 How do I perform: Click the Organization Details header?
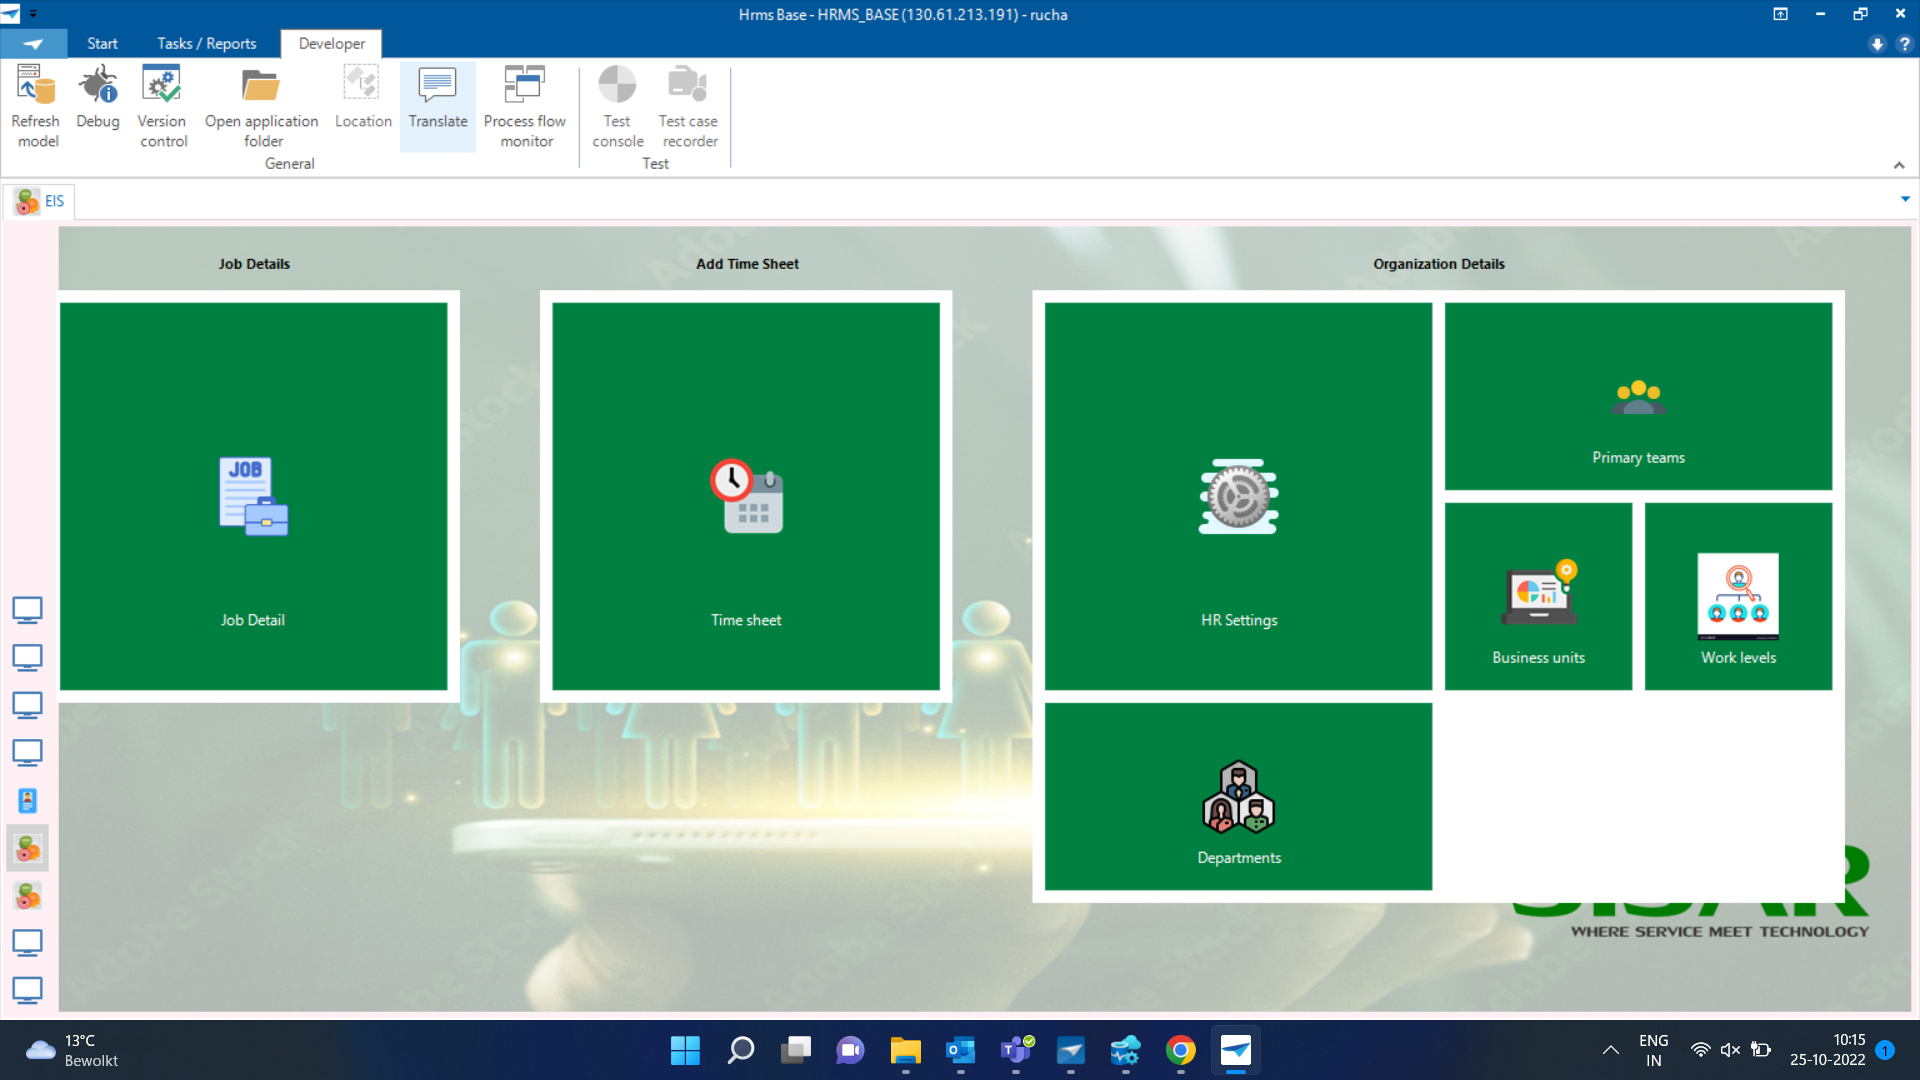tap(1438, 264)
